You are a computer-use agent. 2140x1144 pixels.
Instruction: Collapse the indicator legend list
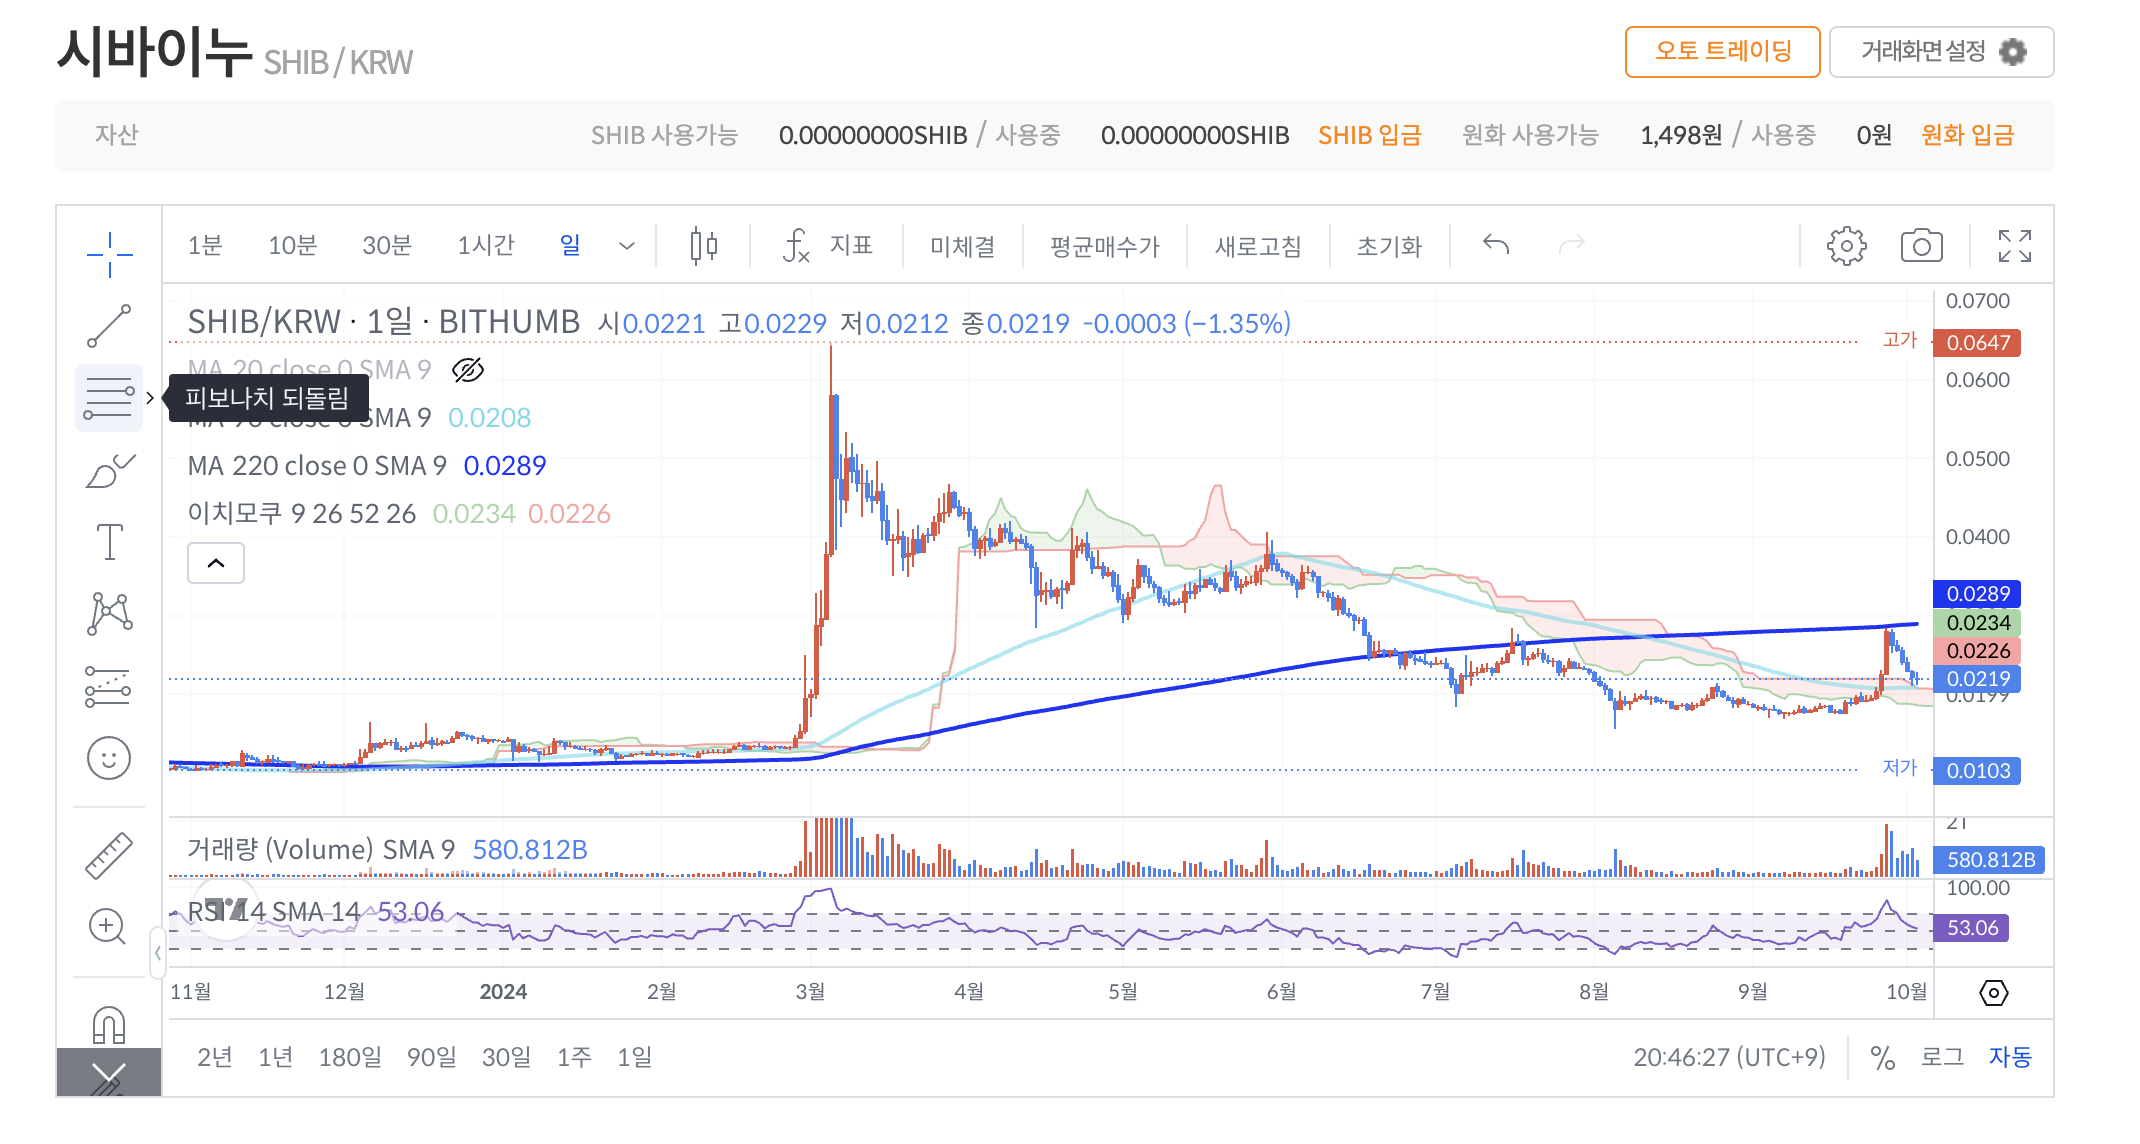click(216, 563)
